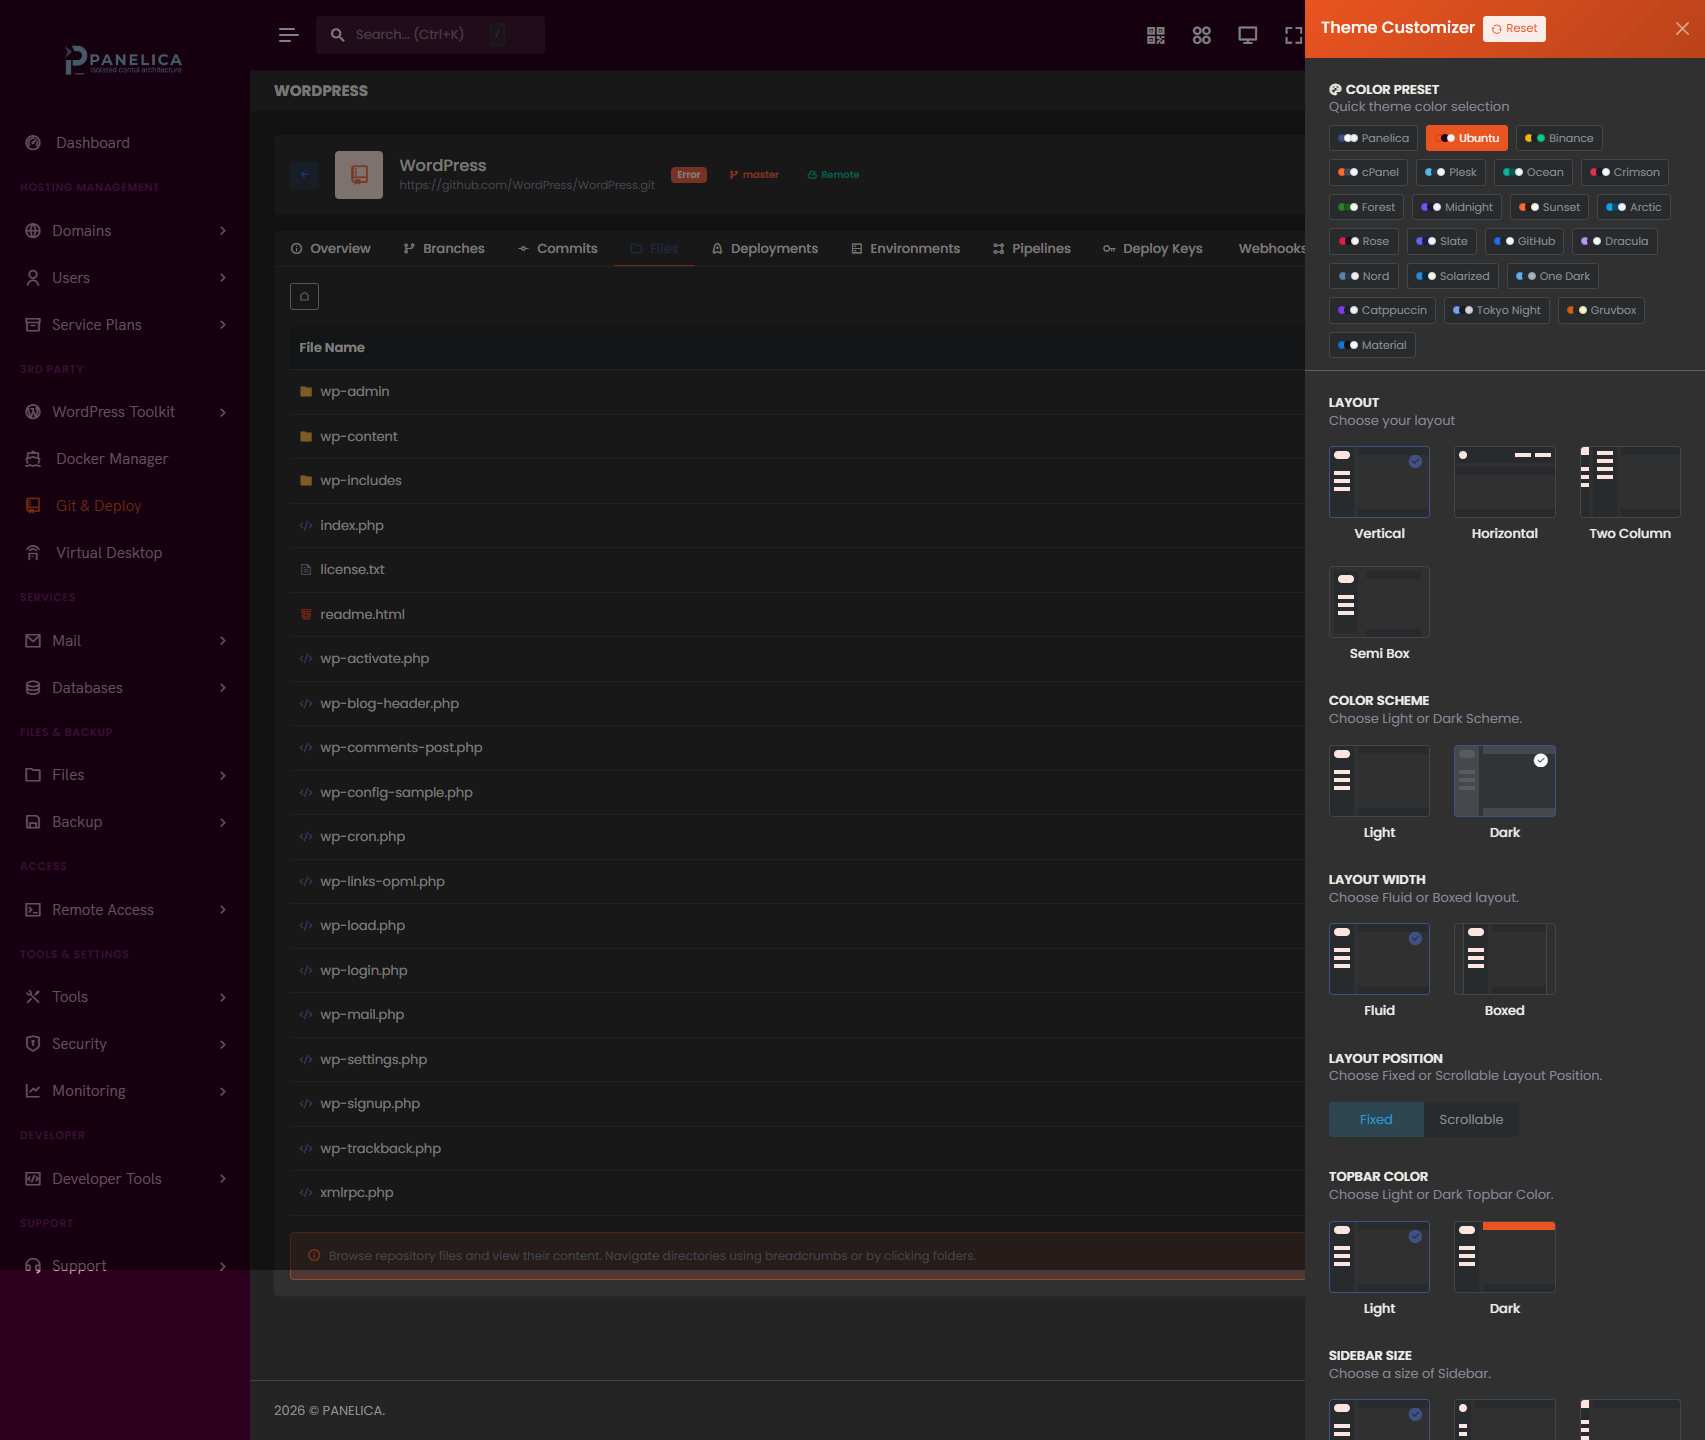Select the Horizontal layout option
1705x1440 pixels.
tap(1504, 482)
